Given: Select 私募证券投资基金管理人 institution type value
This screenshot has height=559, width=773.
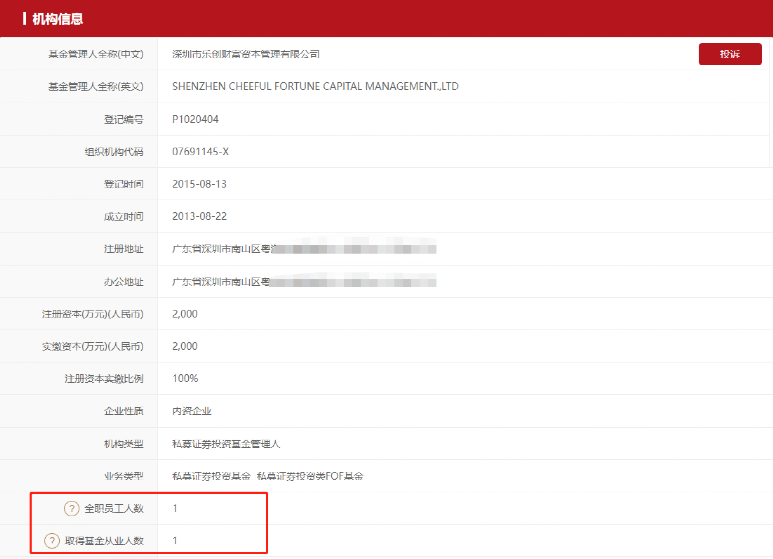Looking at the screenshot, I should click(x=226, y=444).
